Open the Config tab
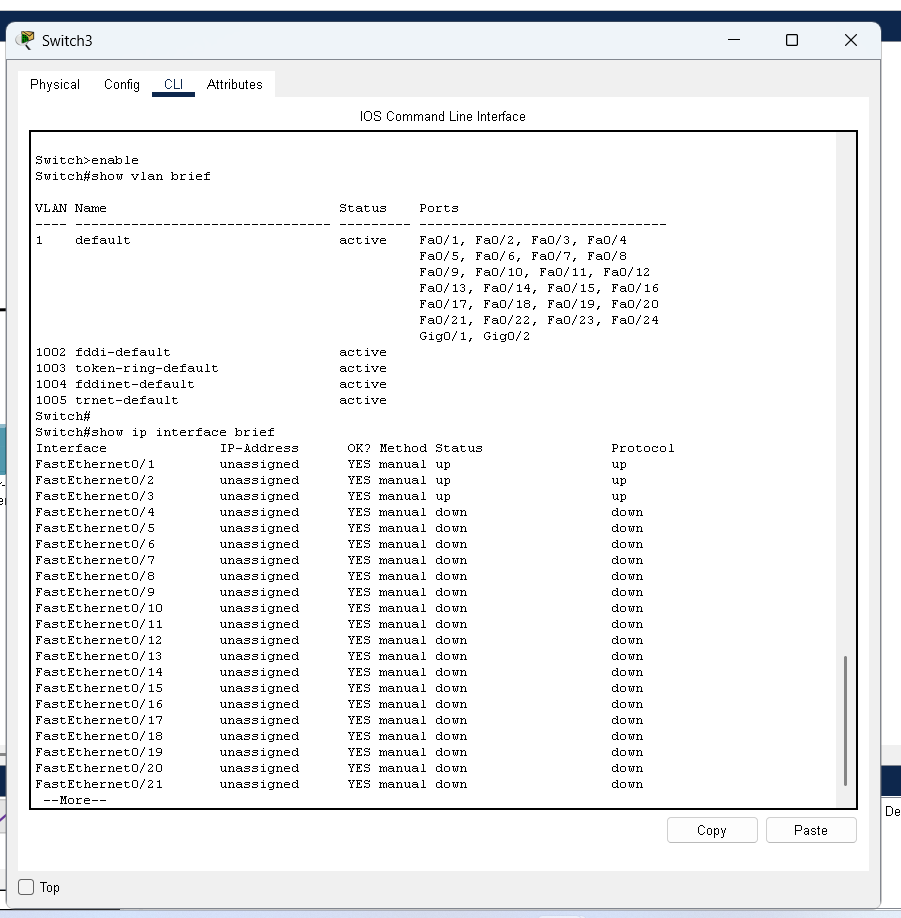The image size is (901, 918). [x=122, y=85]
